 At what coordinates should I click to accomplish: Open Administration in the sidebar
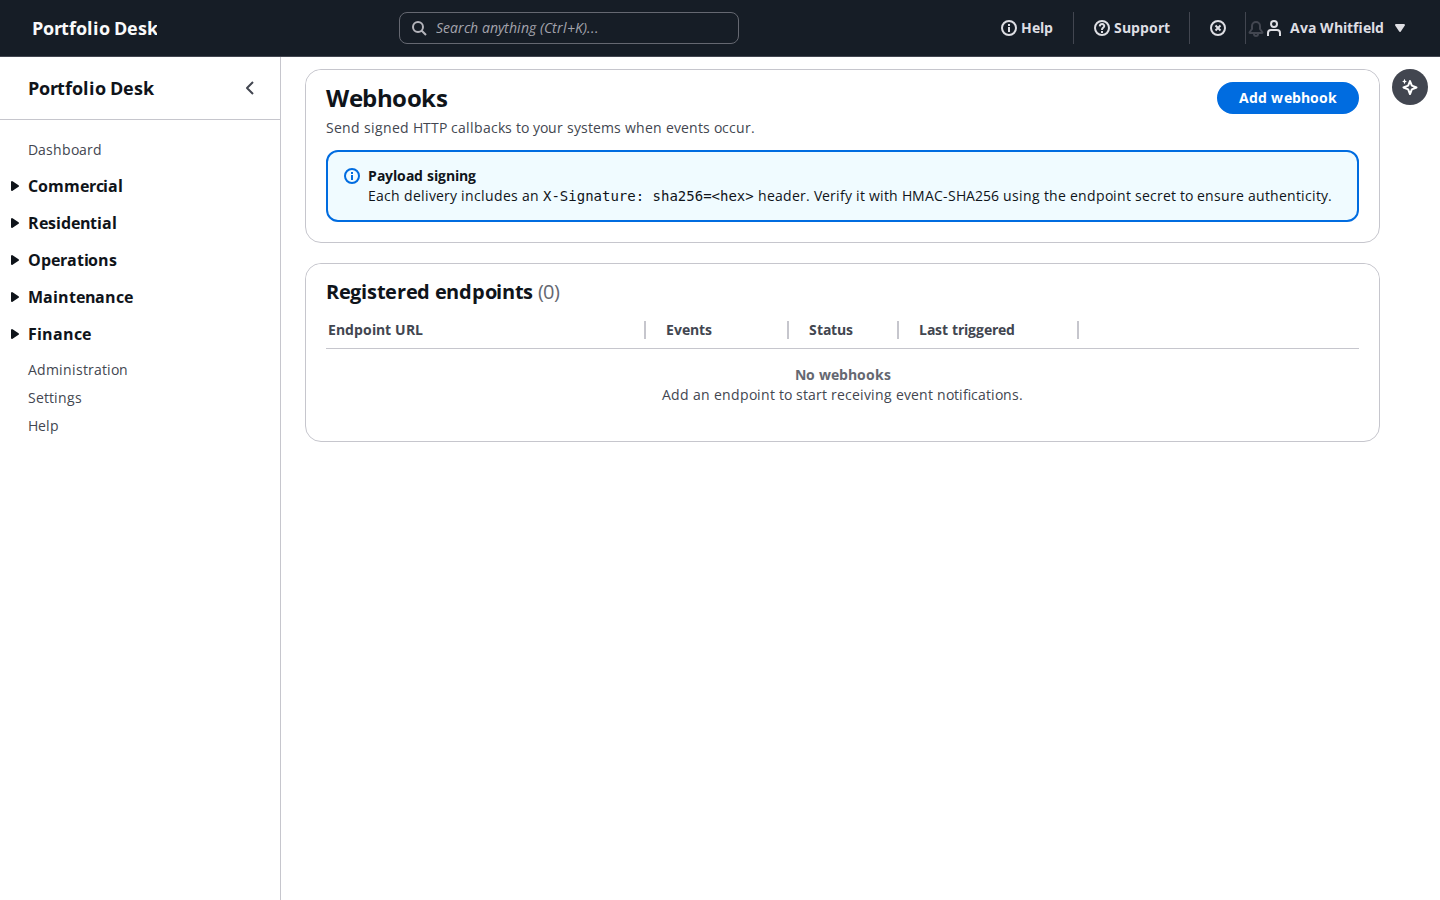(78, 370)
